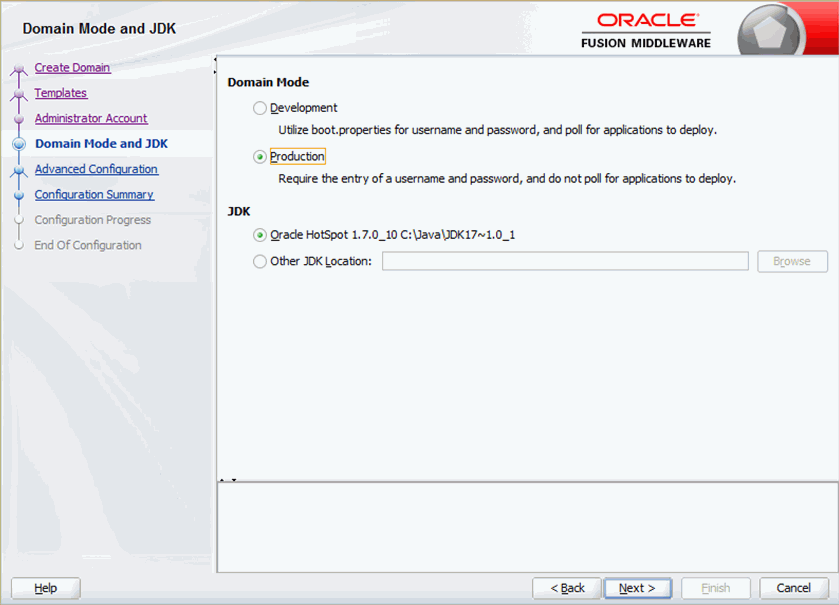
Task: Choose the Oracle HotSpot 1.7.0_10 JDK
Action: [260, 237]
